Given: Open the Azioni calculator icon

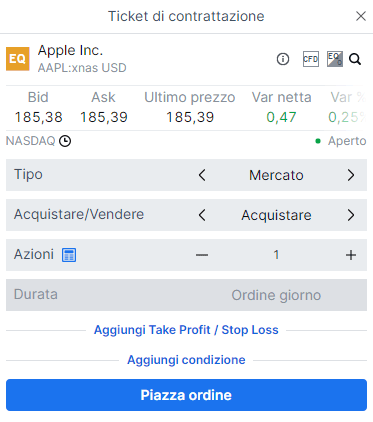Looking at the screenshot, I should [x=69, y=255].
